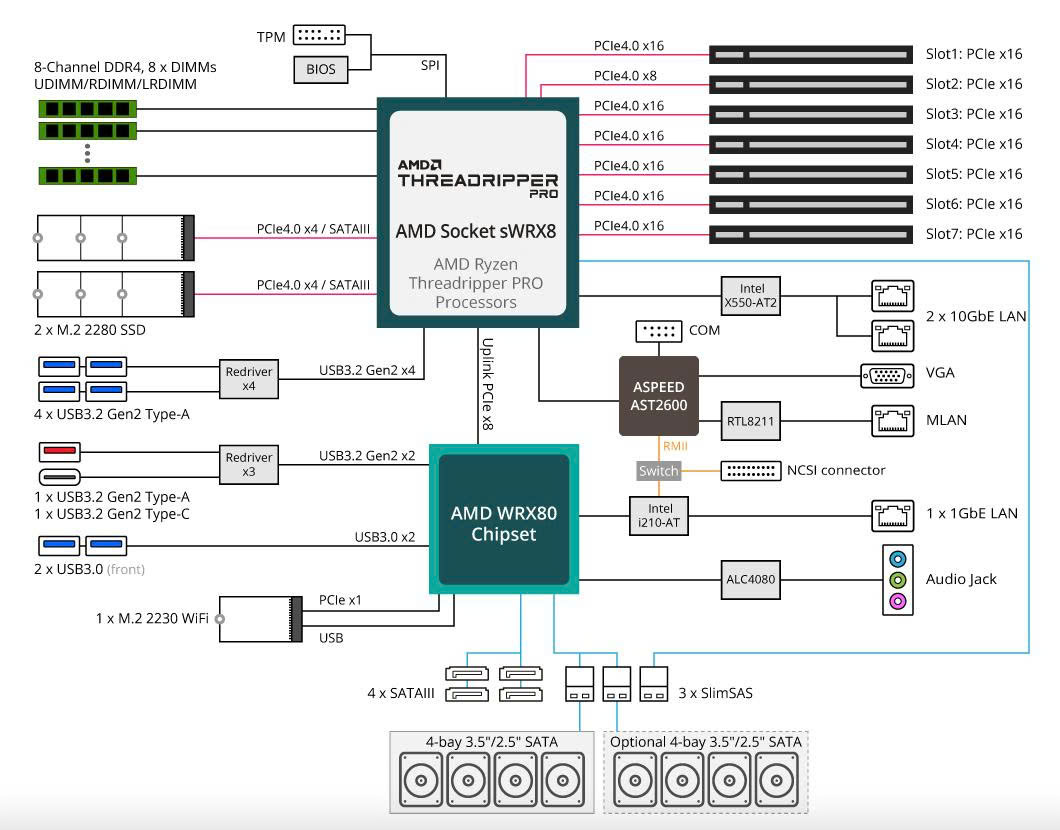Select the upper M.2 2280 SSD slot

(x=116, y=238)
